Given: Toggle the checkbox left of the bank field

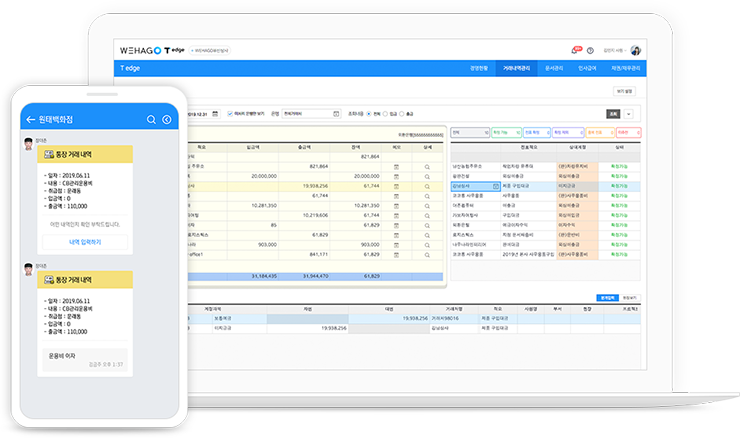Looking at the screenshot, I should tap(230, 114).
